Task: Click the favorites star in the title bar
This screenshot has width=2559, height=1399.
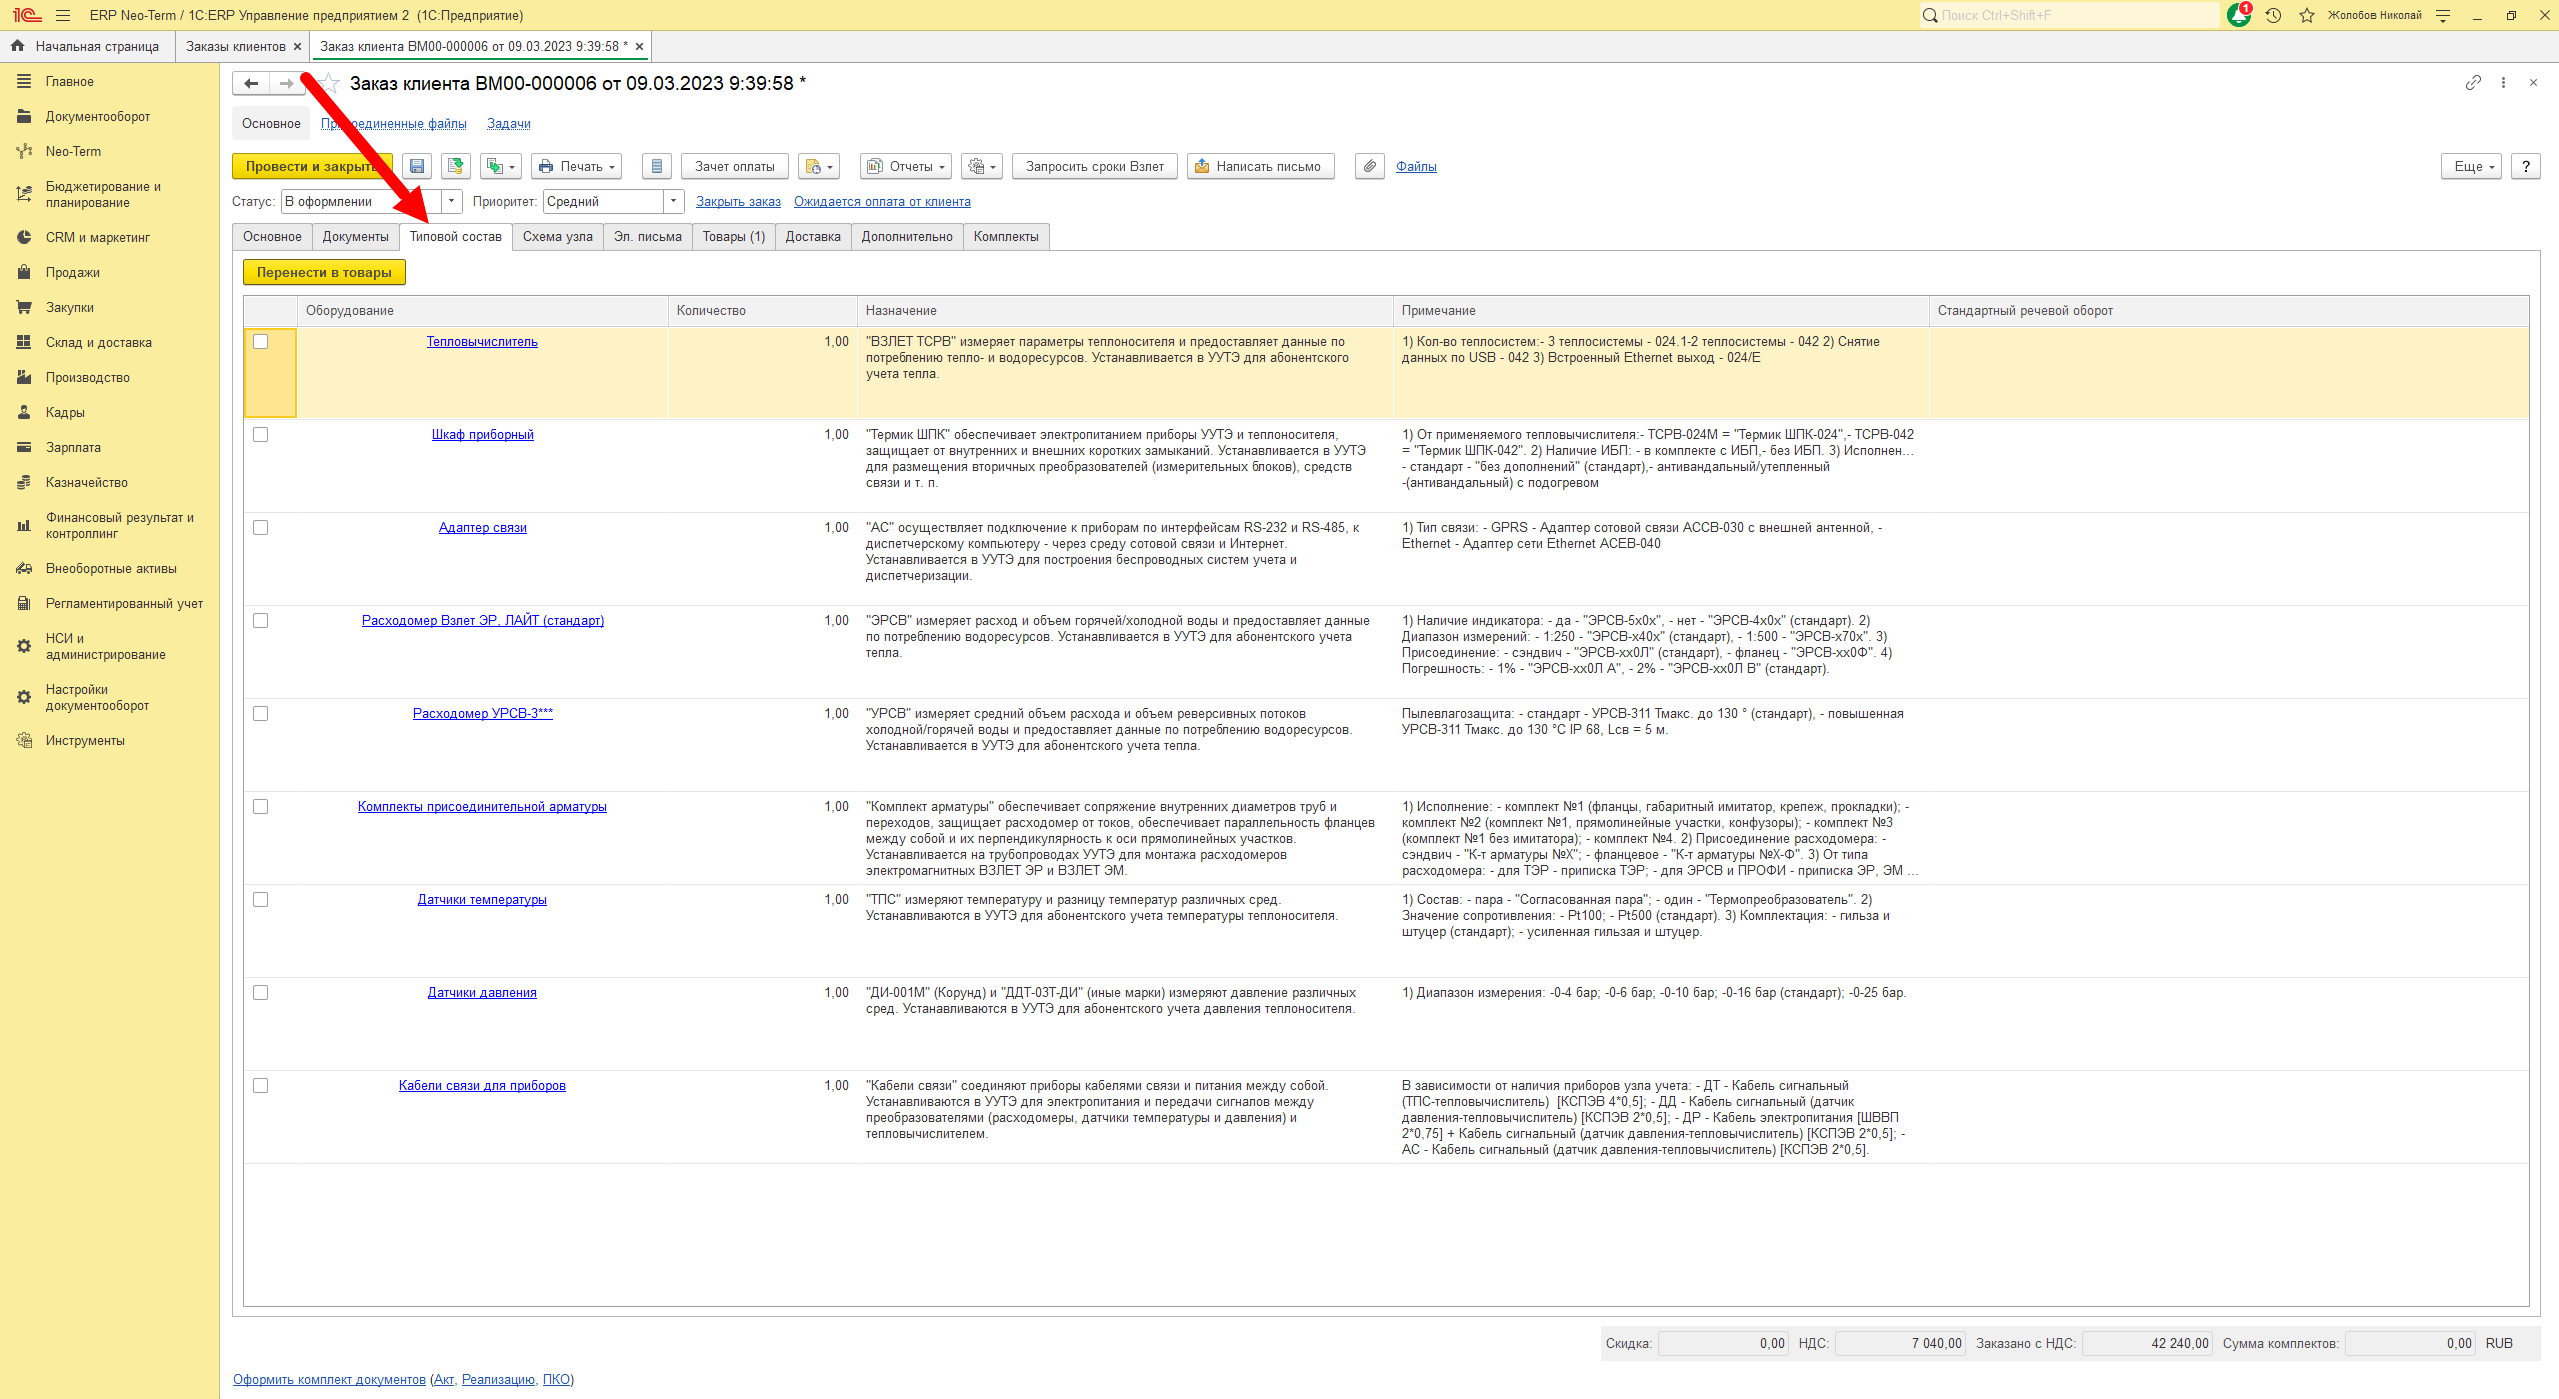Action: 2306,15
